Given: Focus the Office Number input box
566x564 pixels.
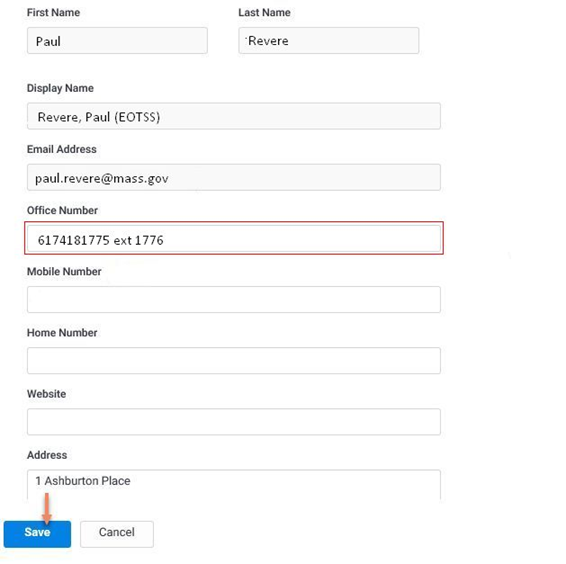Looking at the screenshot, I should [234, 238].
